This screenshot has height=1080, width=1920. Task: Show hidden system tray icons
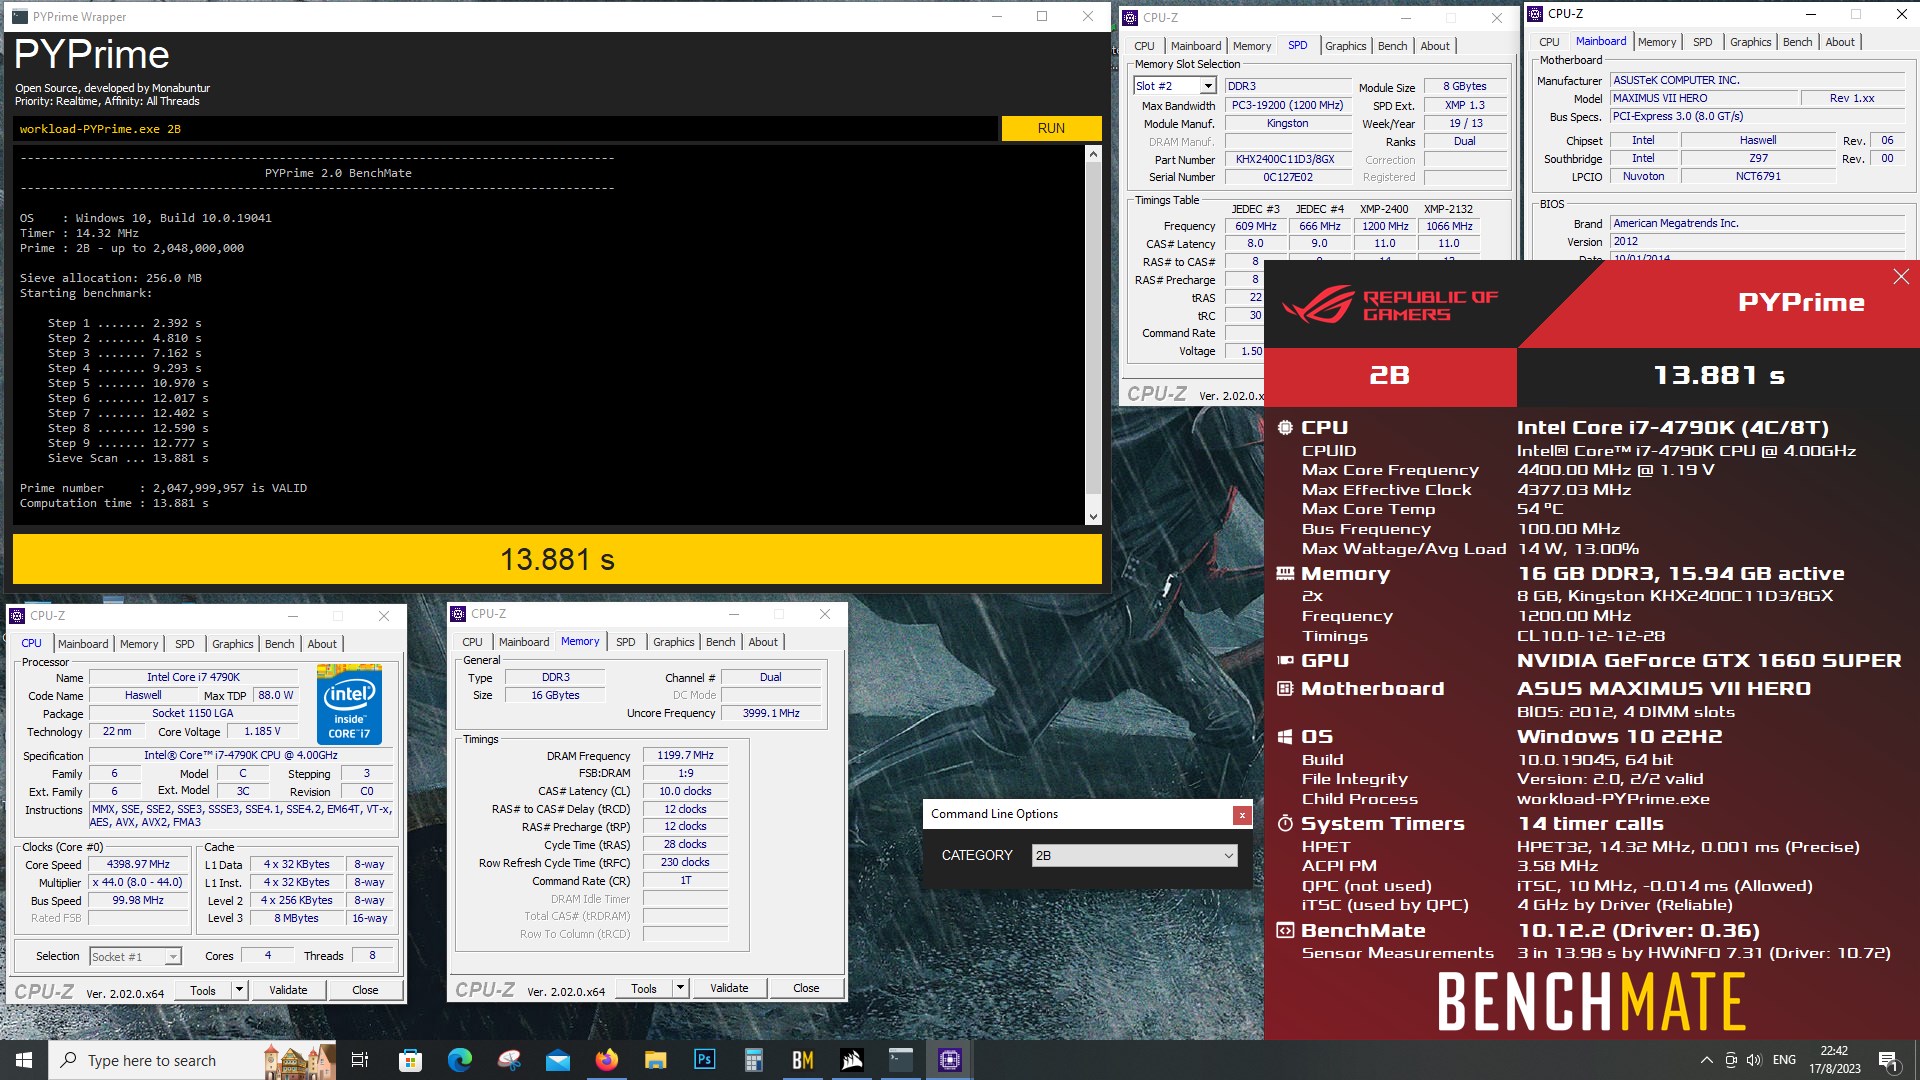click(x=1706, y=1060)
